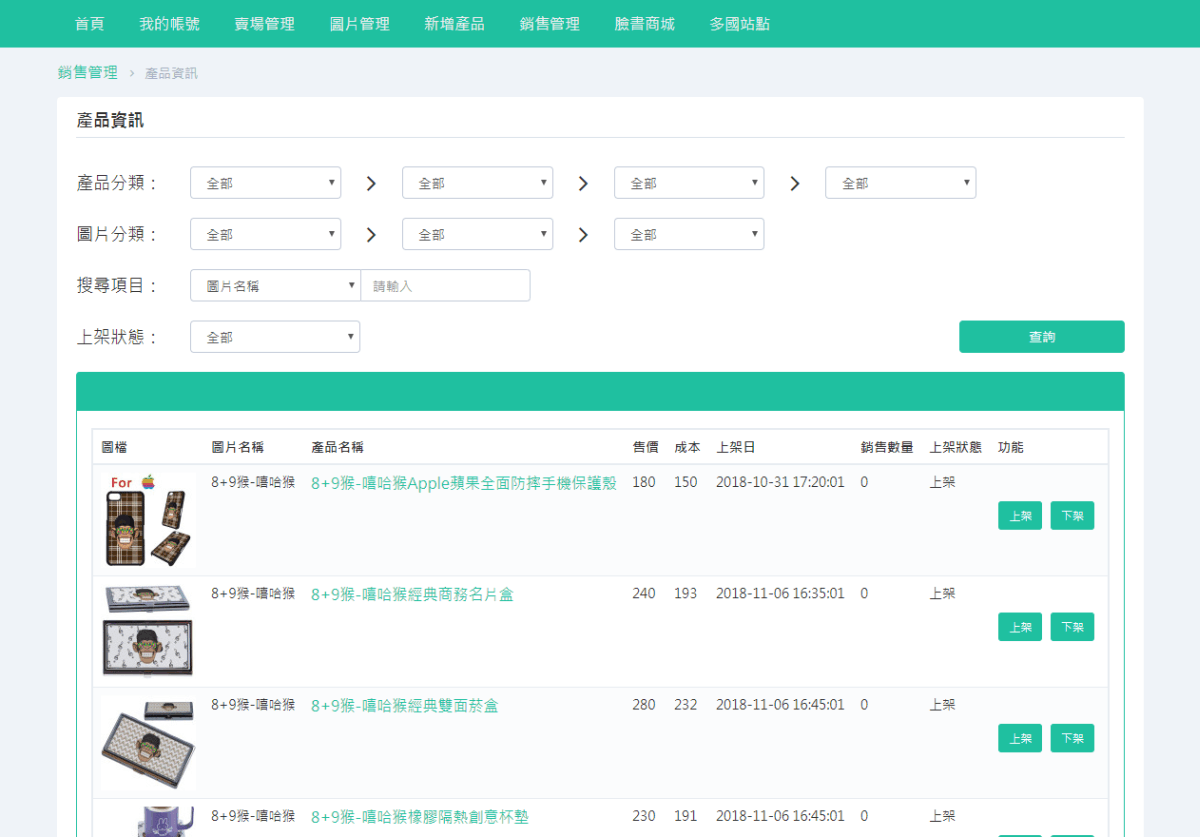This screenshot has width=1200, height=837.
Task: Click the 銷售管理 breadcrumb link
Action: click(86, 72)
